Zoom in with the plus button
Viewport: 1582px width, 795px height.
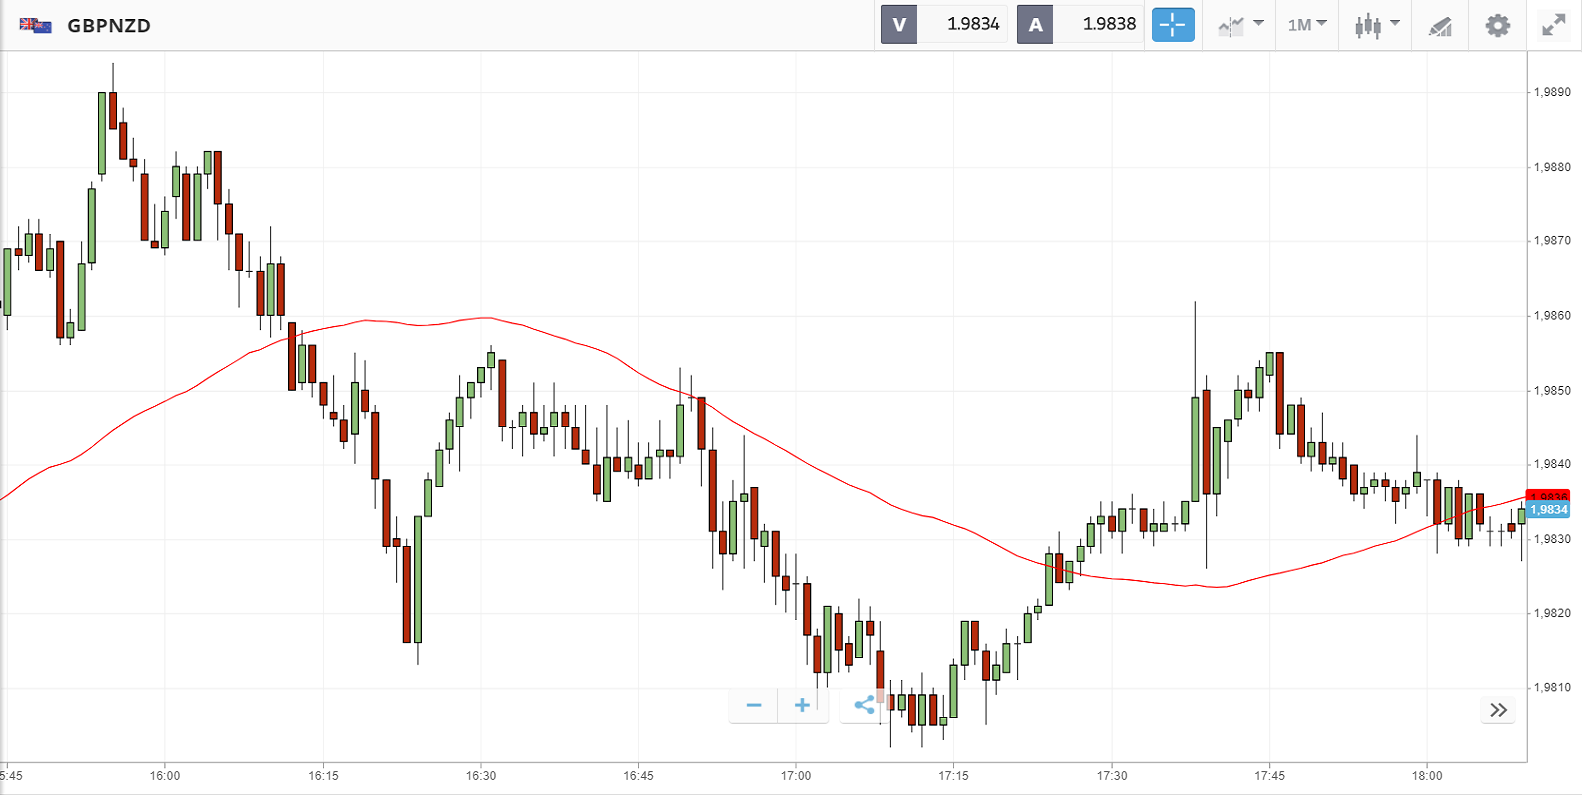(802, 705)
